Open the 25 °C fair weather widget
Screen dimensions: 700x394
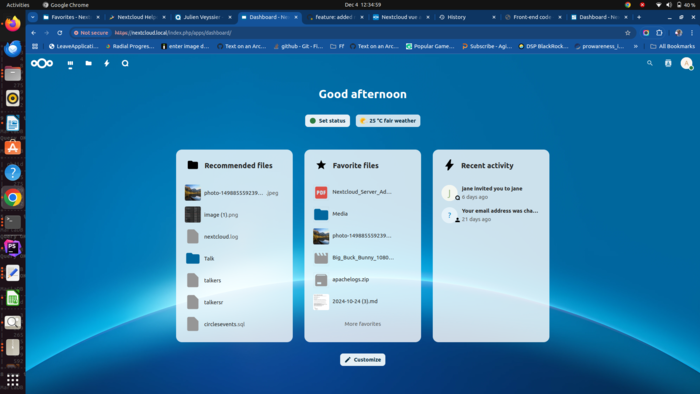388,121
